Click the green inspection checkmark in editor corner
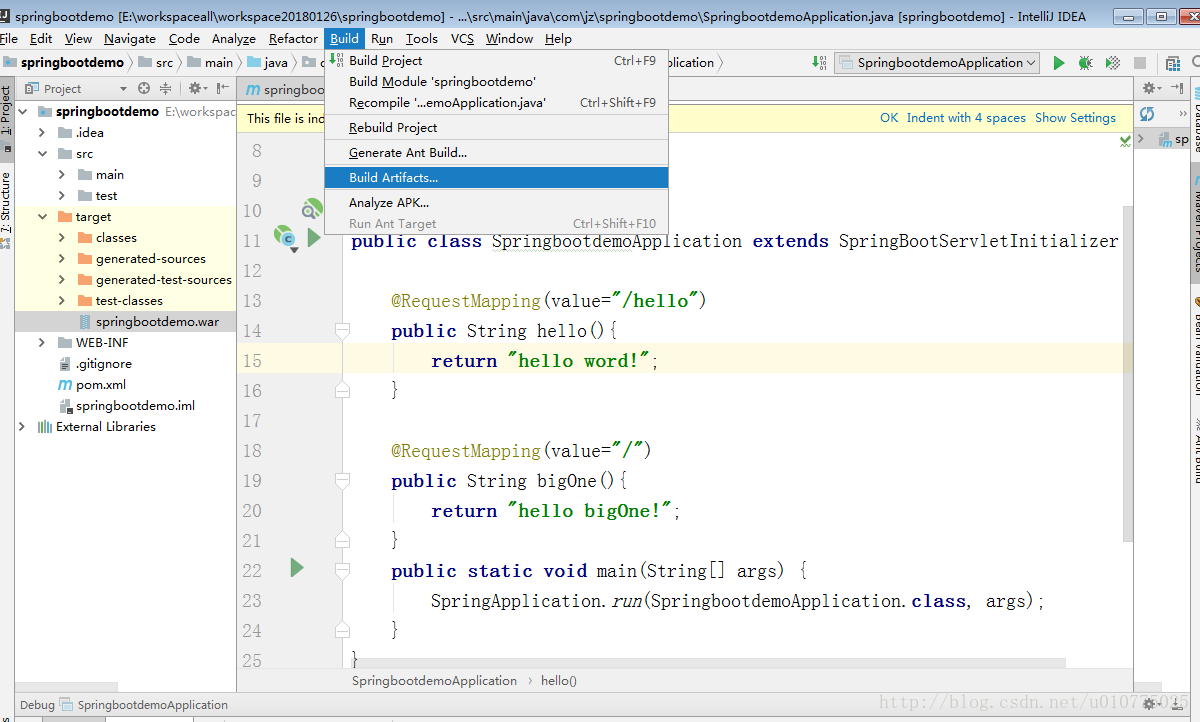This screenshot has width=1200, height=722. click(x=1125, y=142)
